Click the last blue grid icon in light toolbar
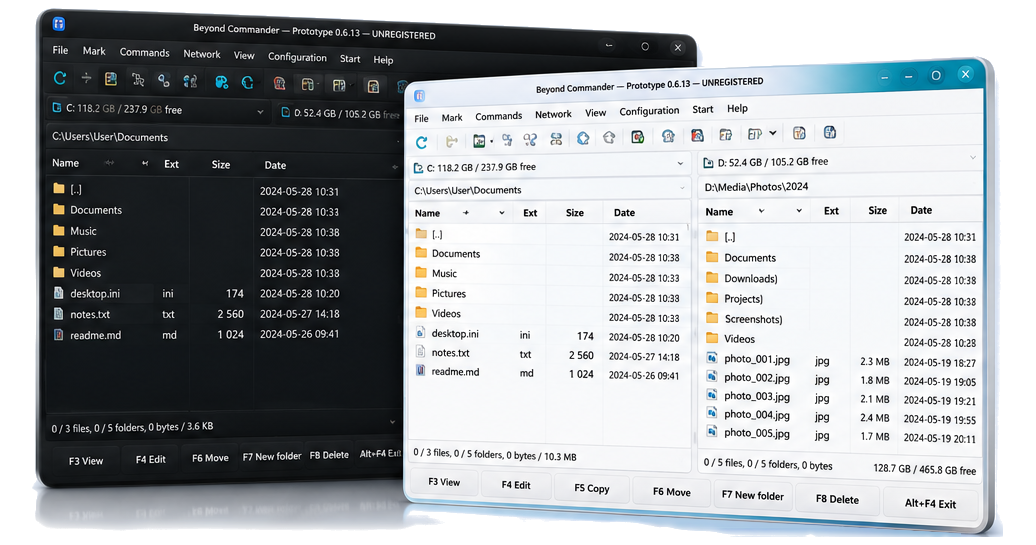Image resolution: width=1036 pixels, height=545 pixels. tap(830, 133)
